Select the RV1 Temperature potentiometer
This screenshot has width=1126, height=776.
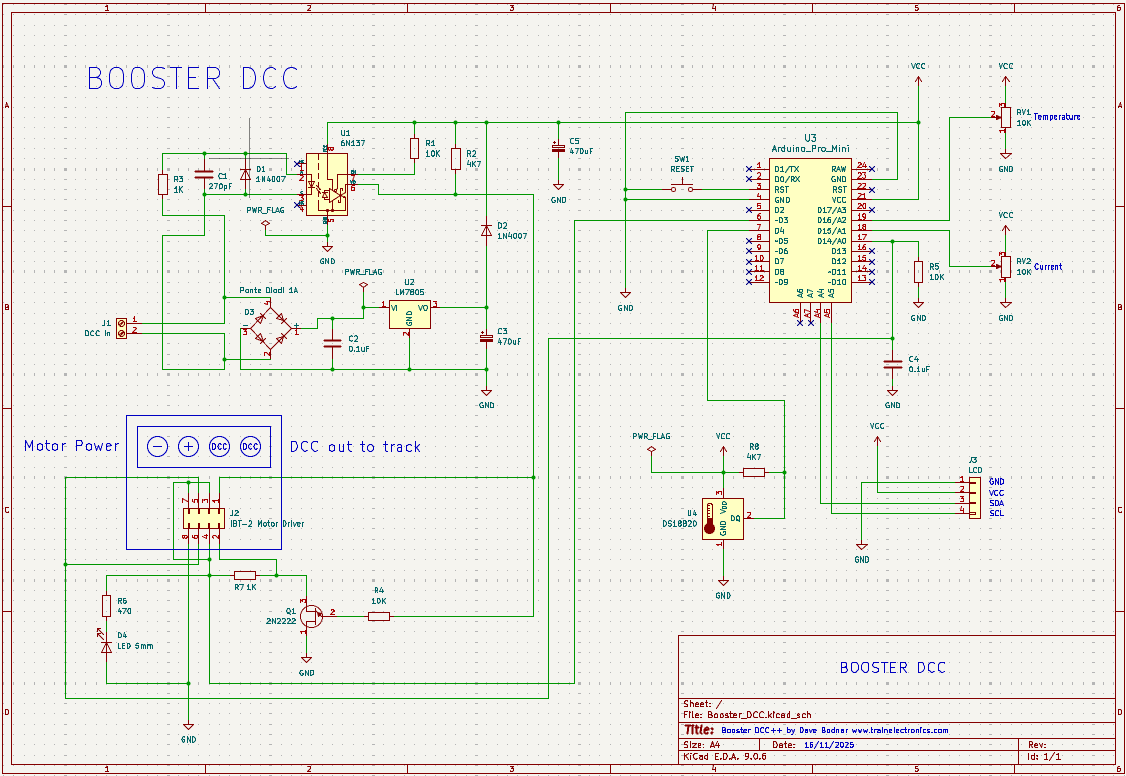pos(1005,116)
